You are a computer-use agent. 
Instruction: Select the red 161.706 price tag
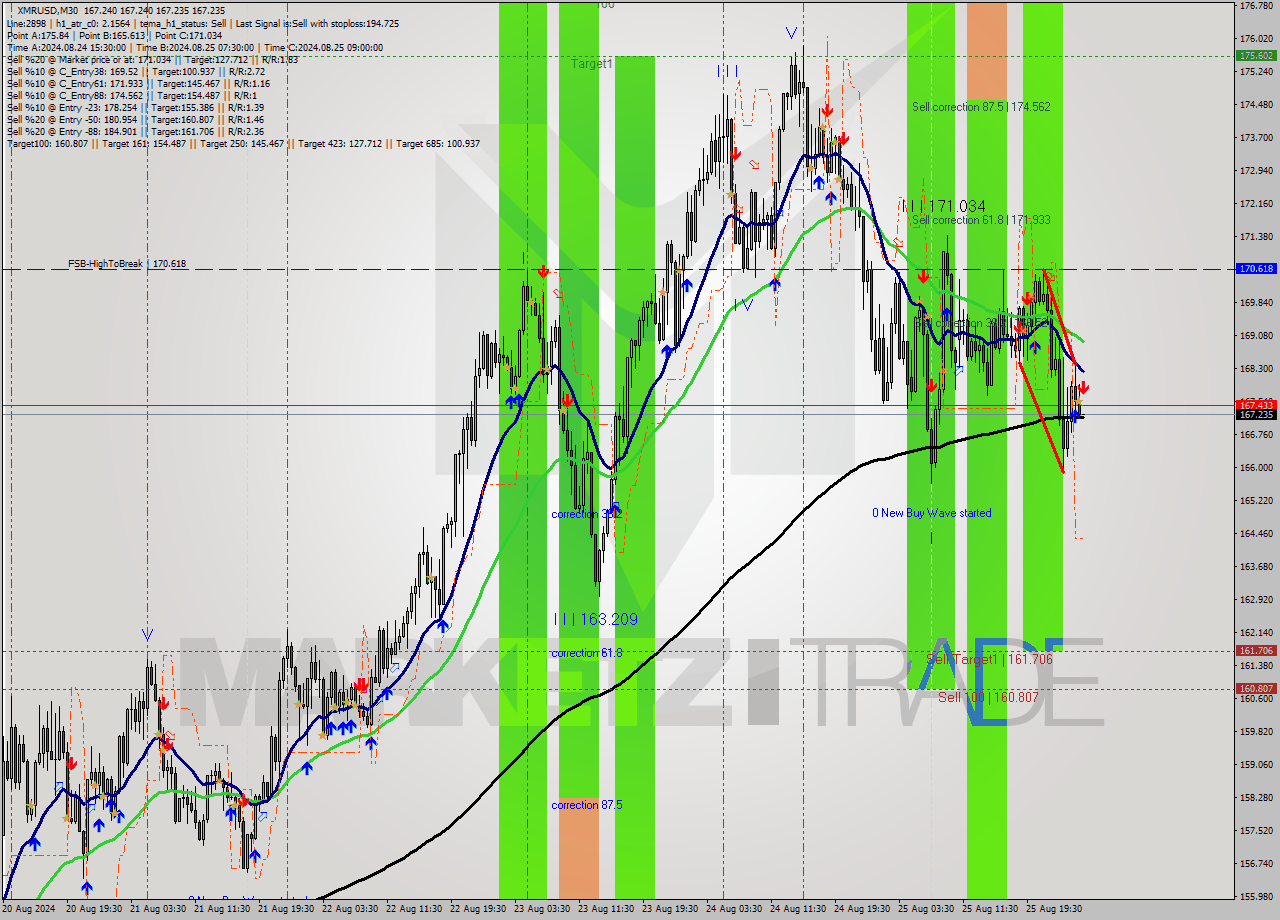click(1256, 651)
